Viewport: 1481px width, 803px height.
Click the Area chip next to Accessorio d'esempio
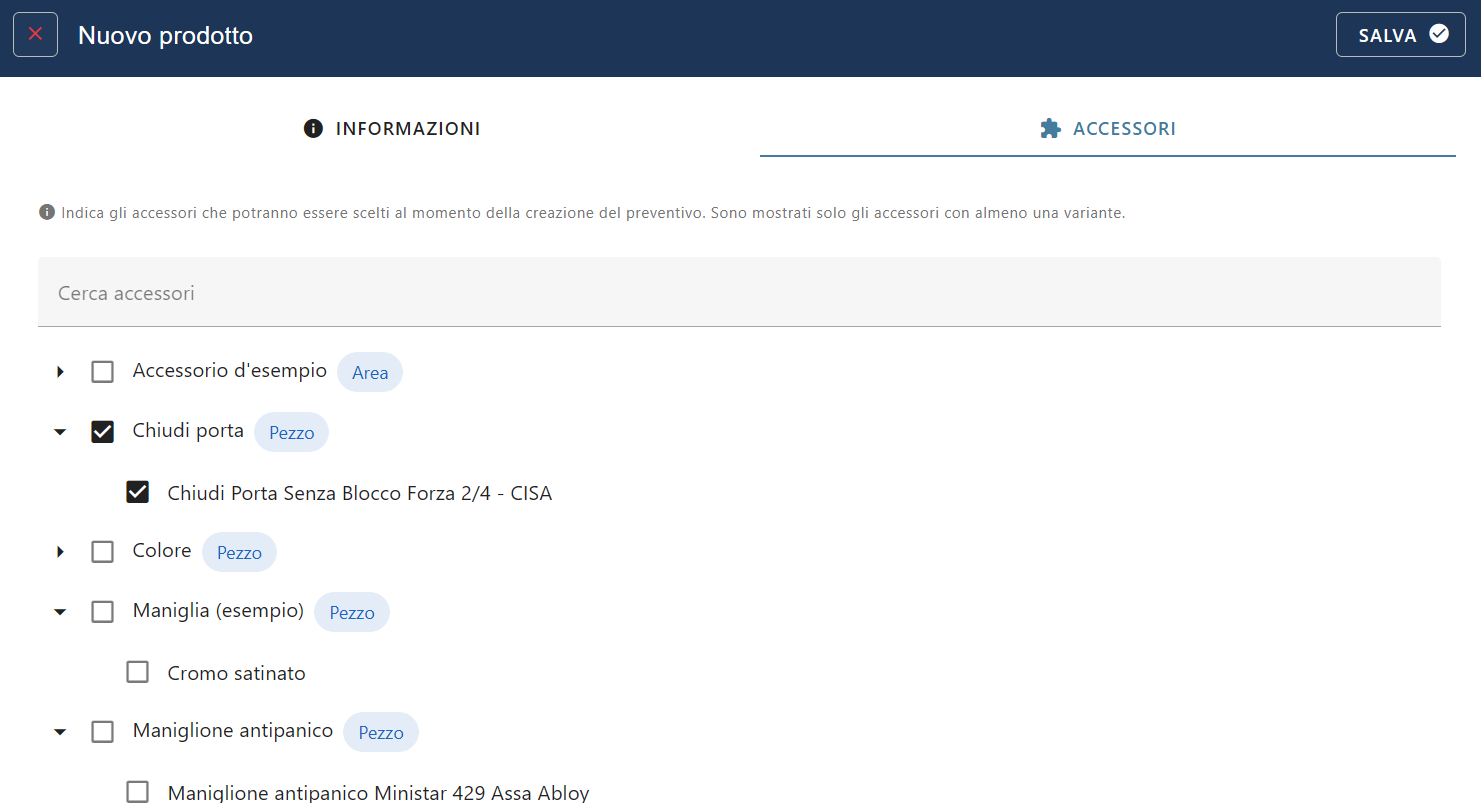(x=370, y=372)
